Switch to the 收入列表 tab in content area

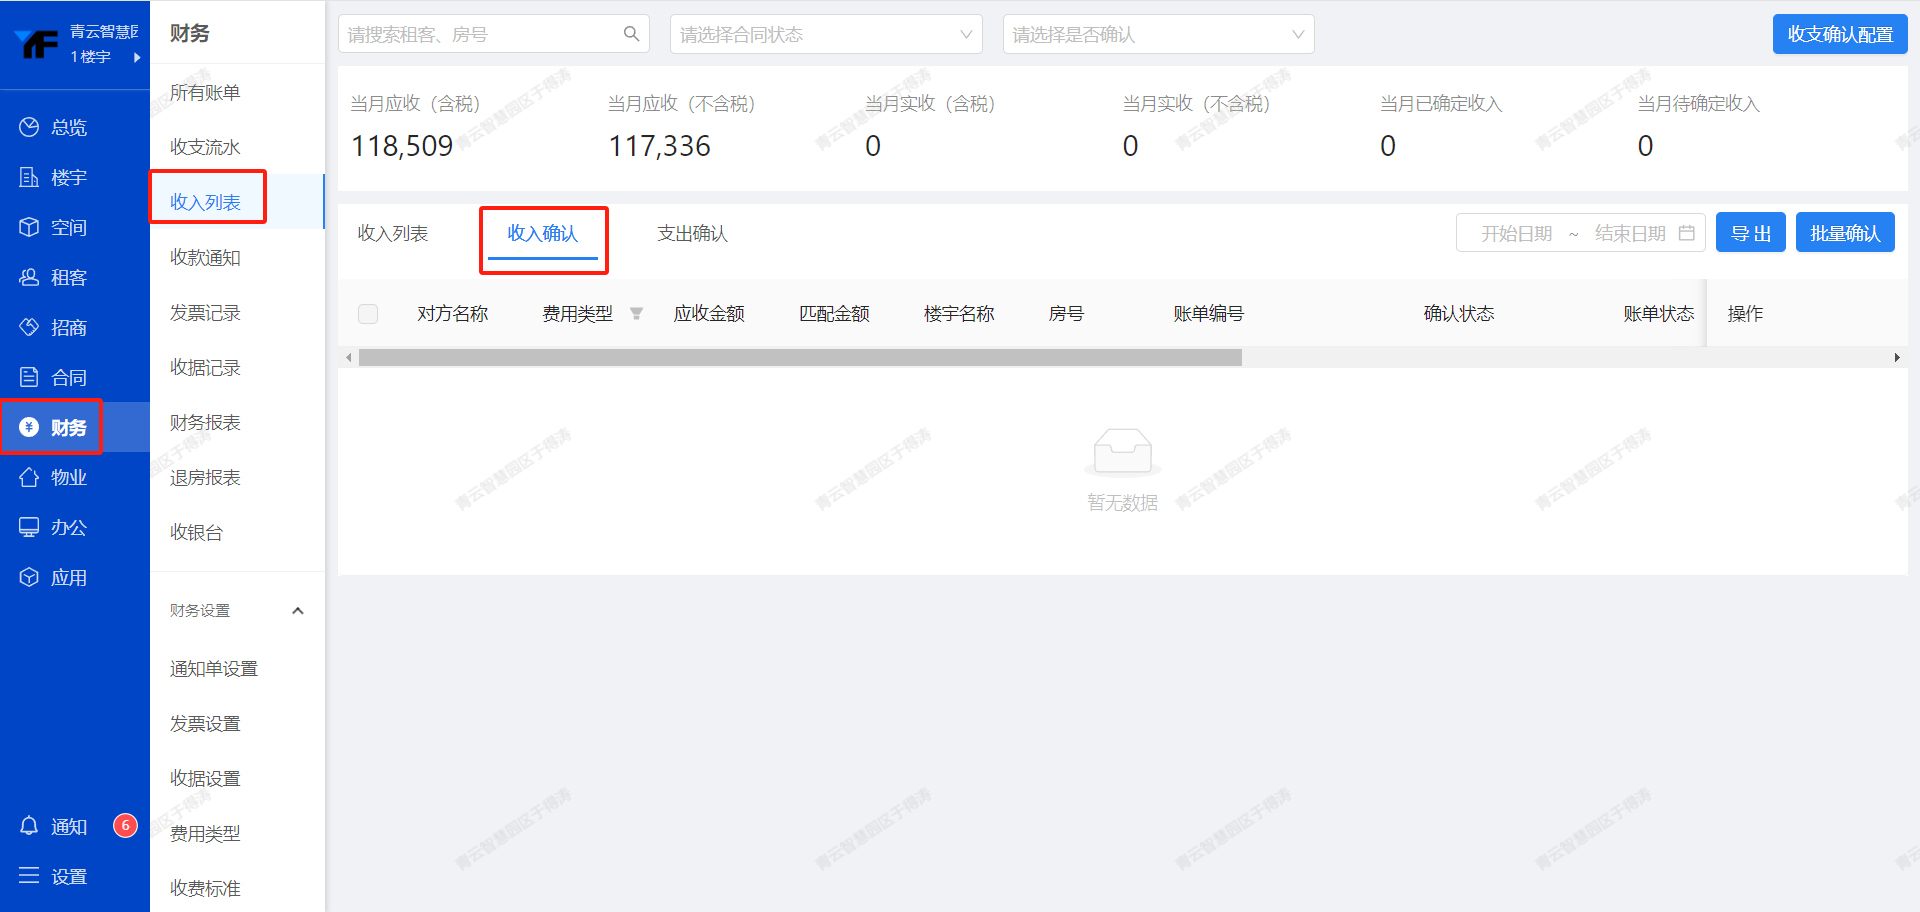(393, 234)
